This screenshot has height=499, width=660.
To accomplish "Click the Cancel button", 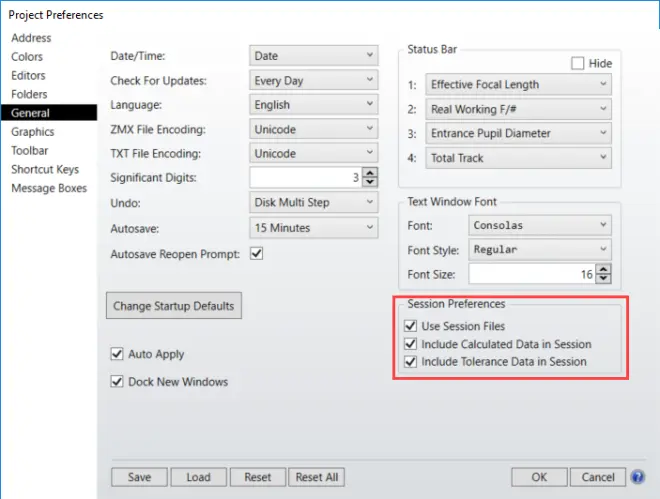I will point(598,477).
